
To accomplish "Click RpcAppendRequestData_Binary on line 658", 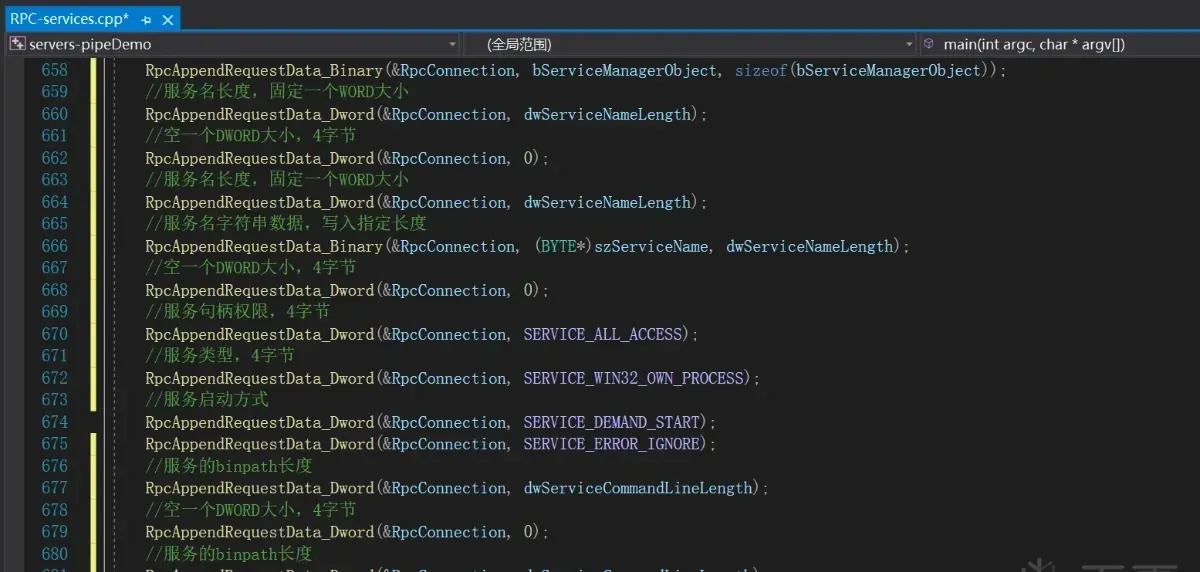I will 264,70.
